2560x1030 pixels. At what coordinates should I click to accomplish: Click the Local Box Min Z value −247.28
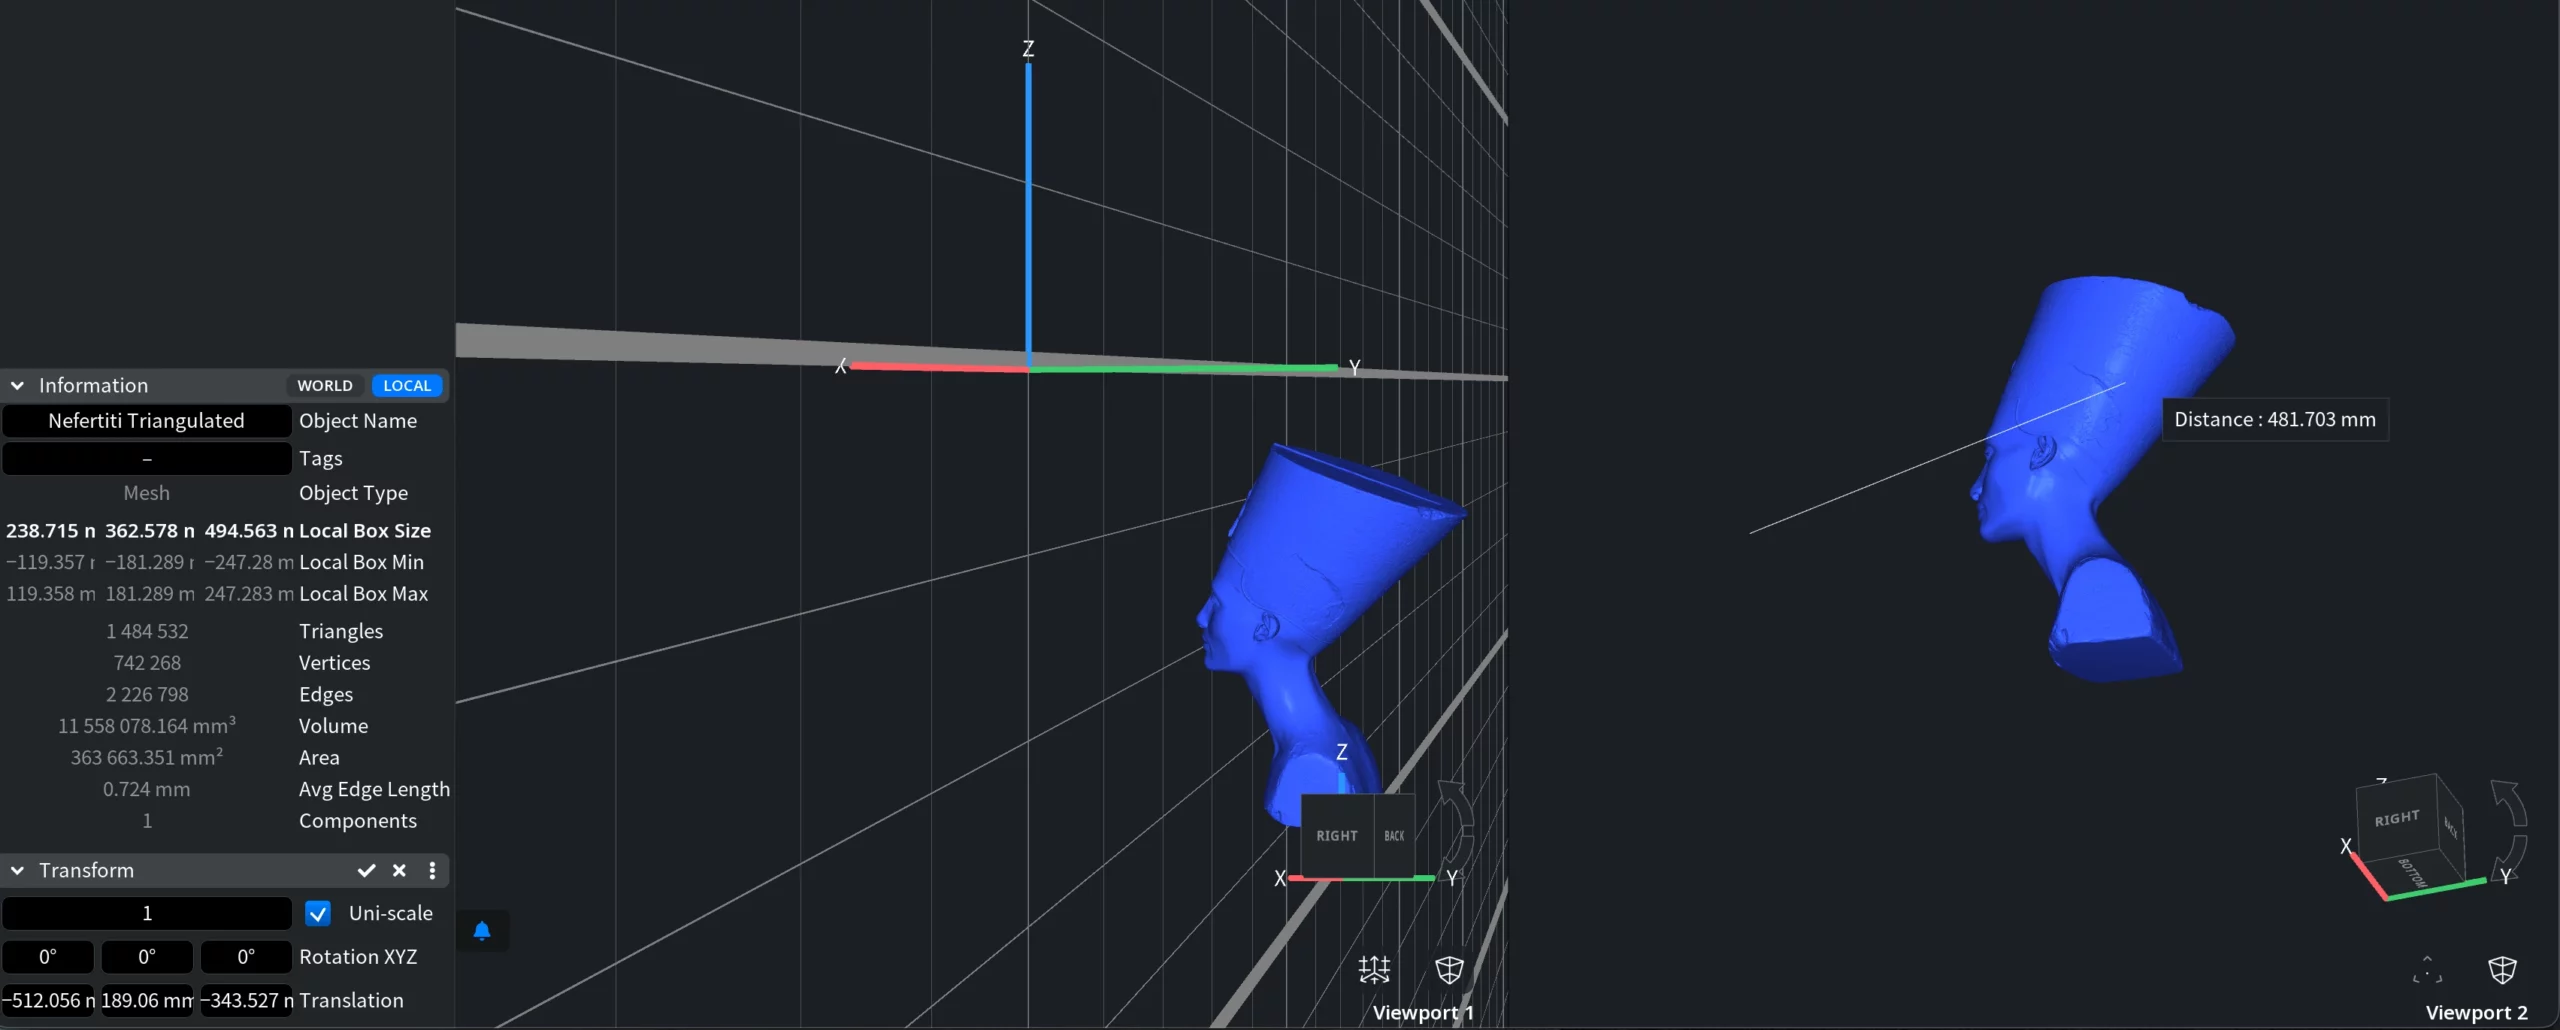click(x=249, y=562)
